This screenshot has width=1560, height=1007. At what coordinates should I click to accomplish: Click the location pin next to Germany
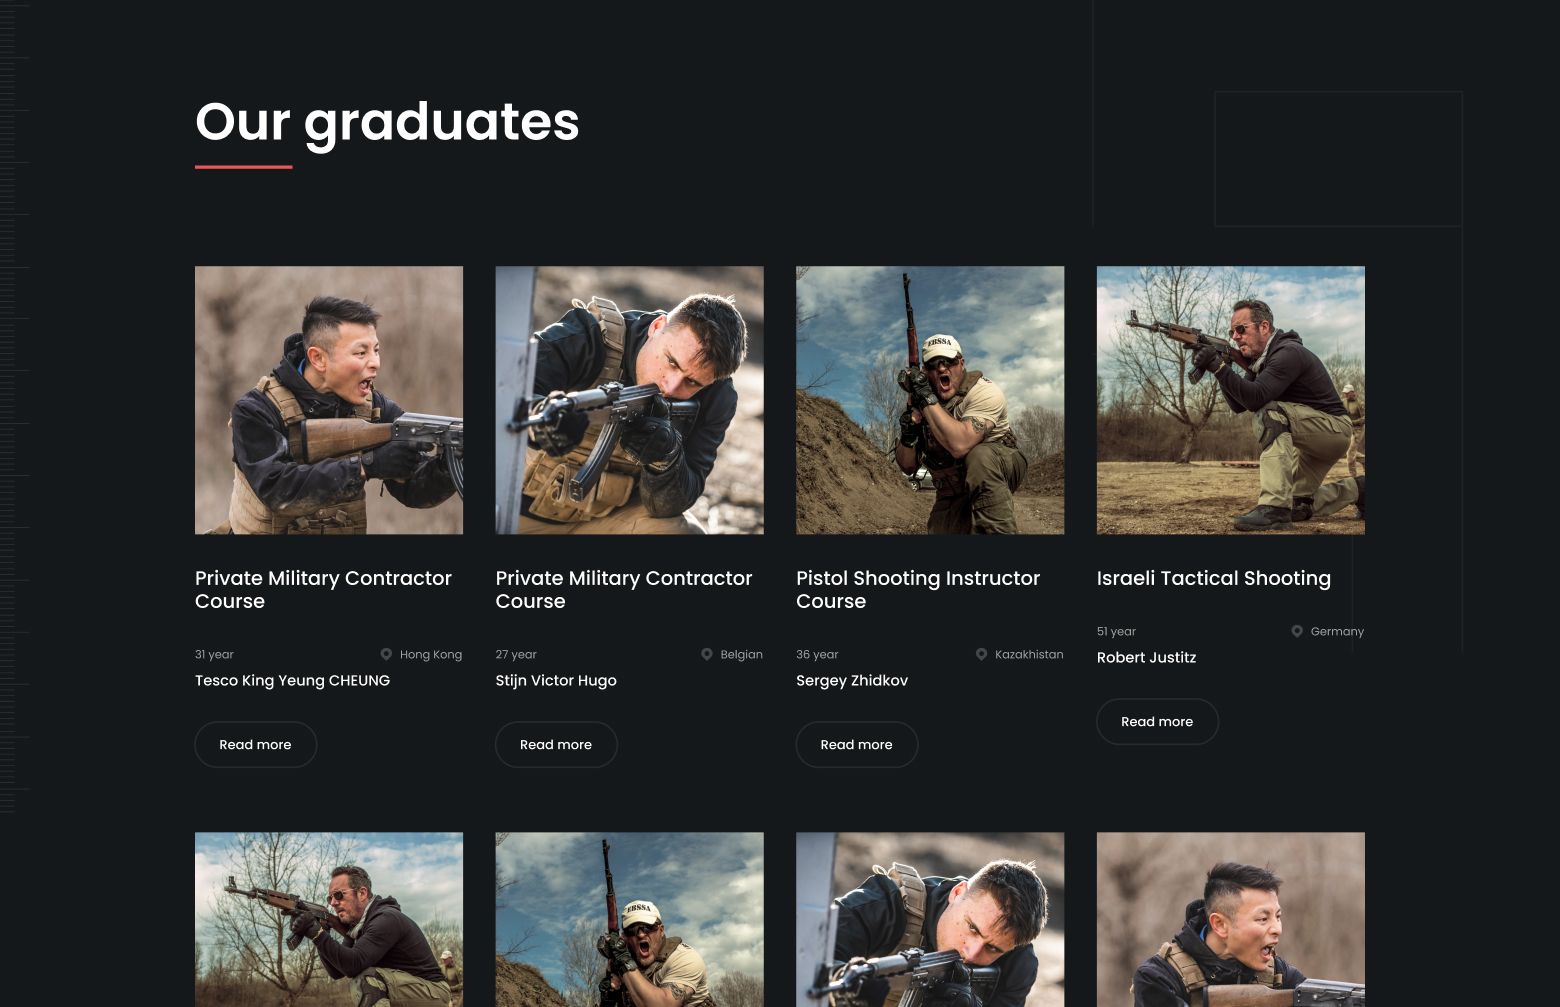[x=1297, y=631]
